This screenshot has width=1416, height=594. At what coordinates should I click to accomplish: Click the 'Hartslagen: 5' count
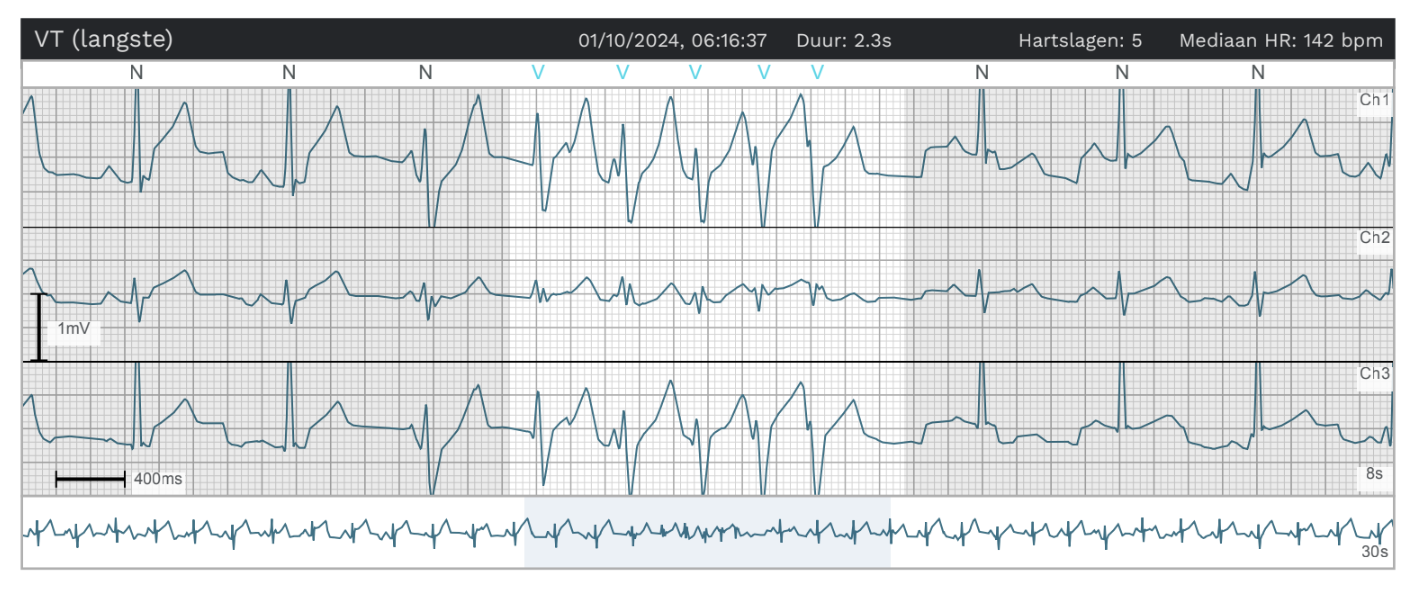point(1080,41)
